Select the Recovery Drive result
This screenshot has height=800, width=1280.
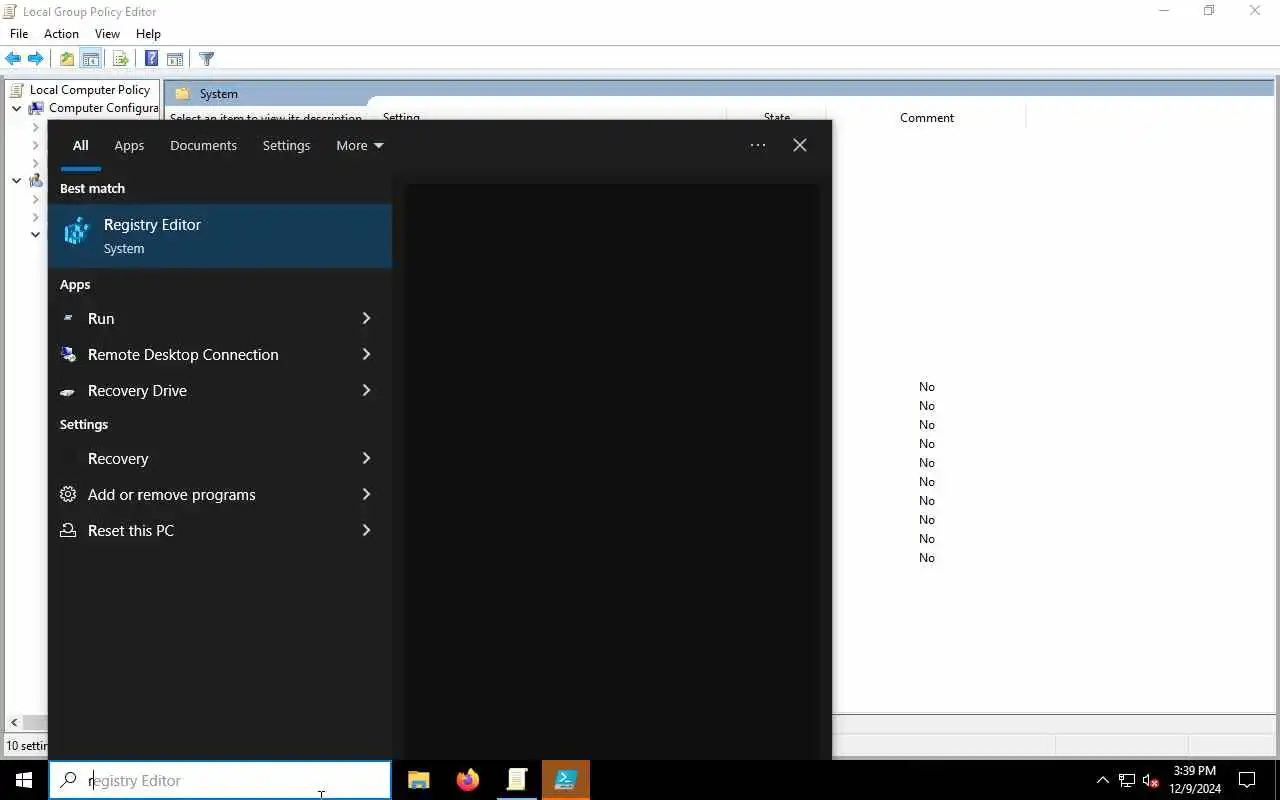point(200,390)
